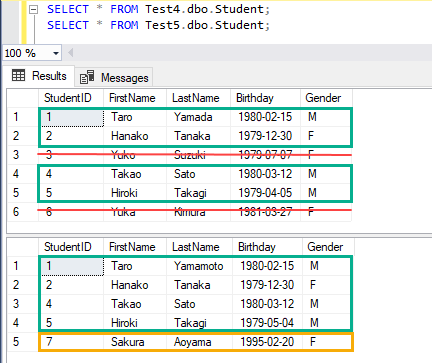The height and width of the screenshot is (363, 432).
Task: Select Birthday header in first result grid
Action: pyautogui.click(x=265, y=98)
